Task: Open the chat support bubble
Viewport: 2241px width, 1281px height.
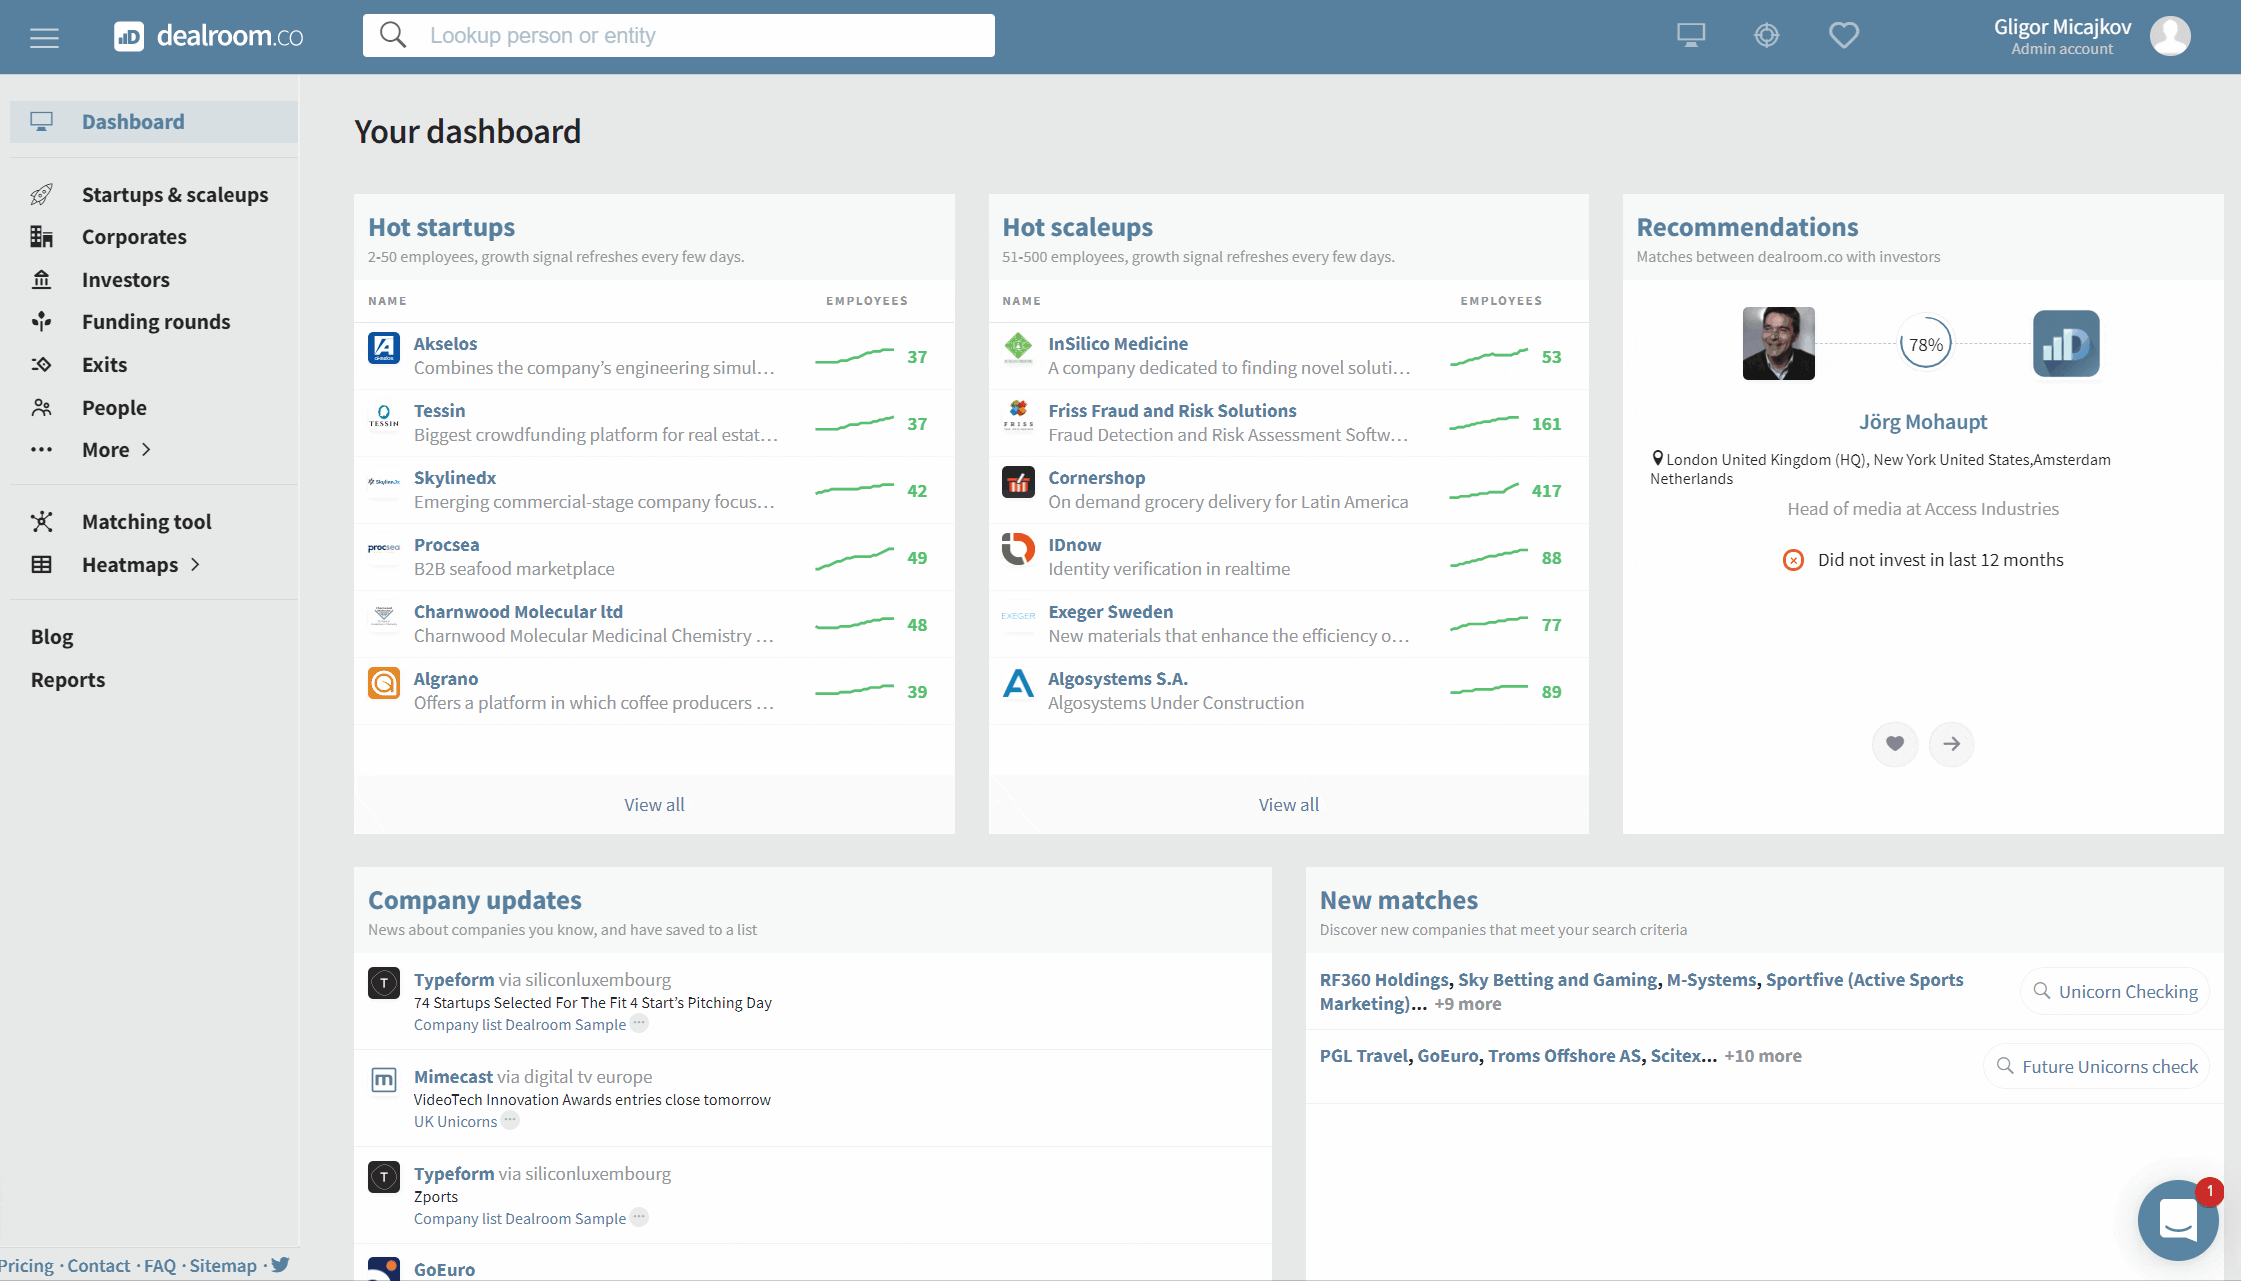Action: click(x=2177, y=1220)
